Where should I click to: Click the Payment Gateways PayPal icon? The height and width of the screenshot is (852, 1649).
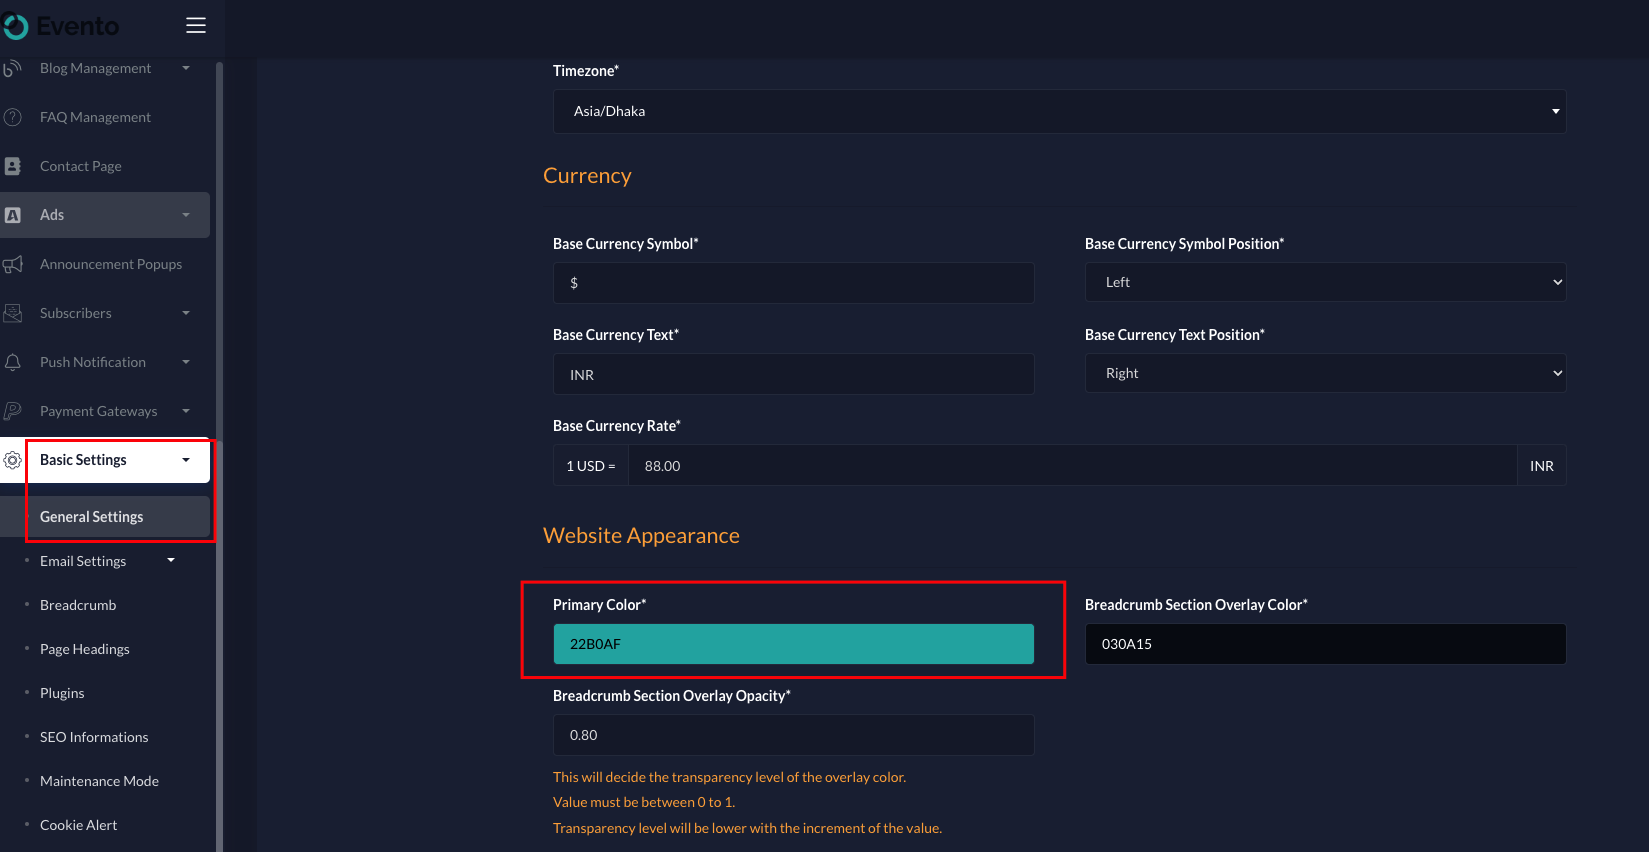pos(13,411)
